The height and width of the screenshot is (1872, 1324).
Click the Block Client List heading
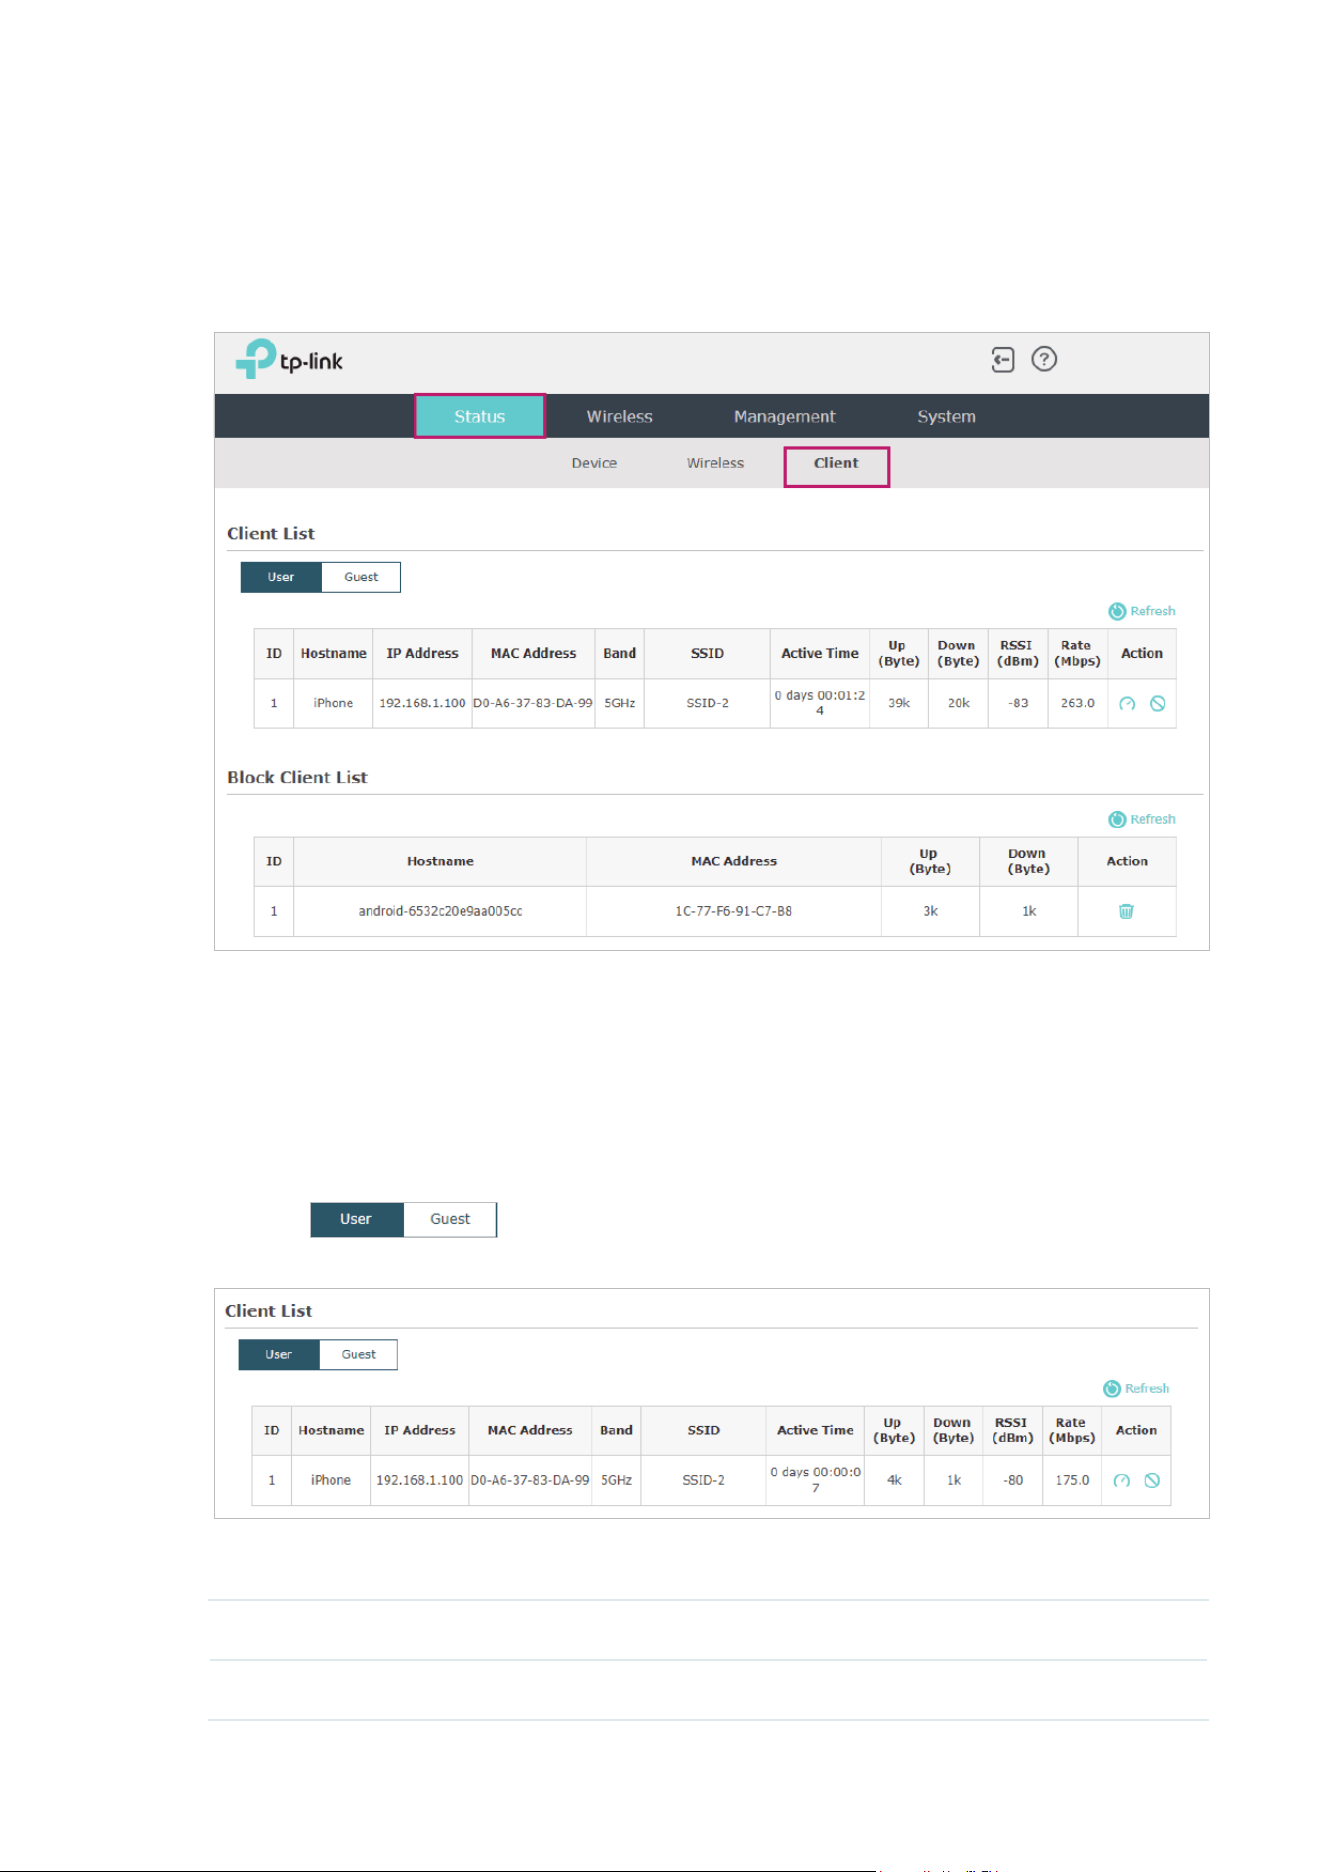coord(297,777)
